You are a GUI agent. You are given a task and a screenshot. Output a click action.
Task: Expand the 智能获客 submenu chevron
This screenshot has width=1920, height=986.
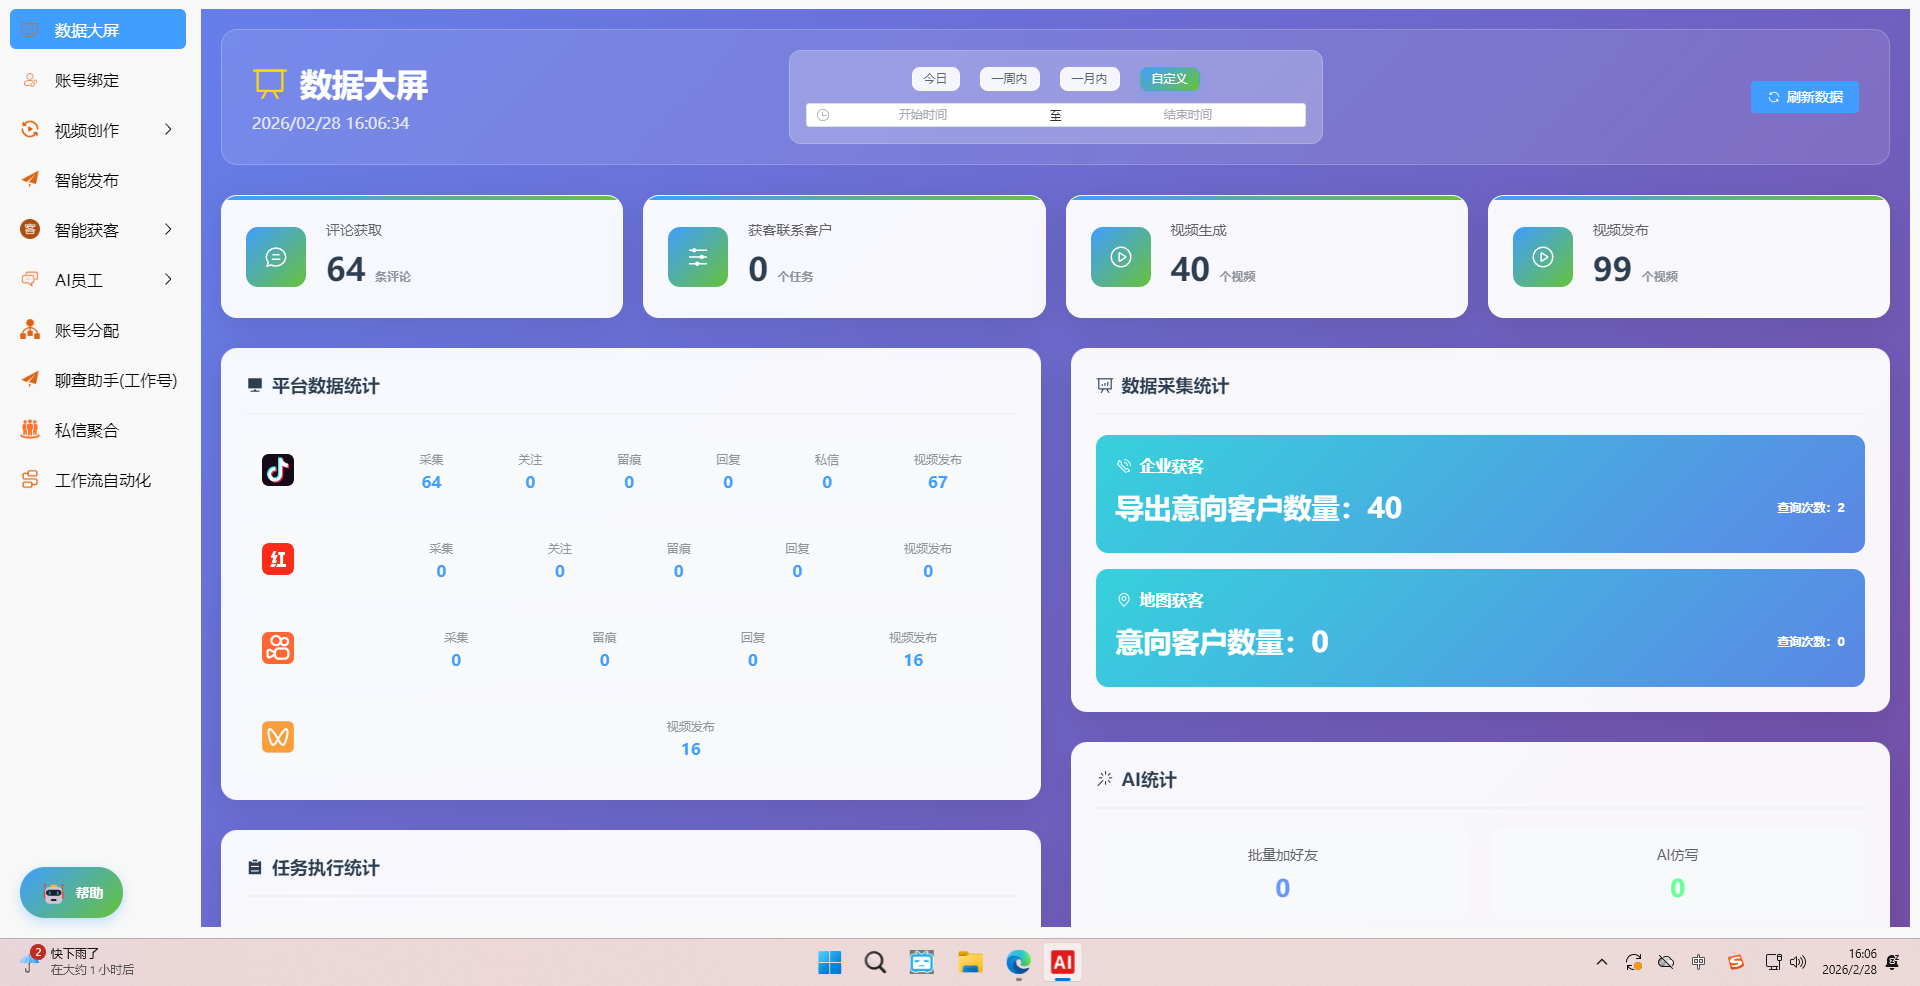point(168,229)
